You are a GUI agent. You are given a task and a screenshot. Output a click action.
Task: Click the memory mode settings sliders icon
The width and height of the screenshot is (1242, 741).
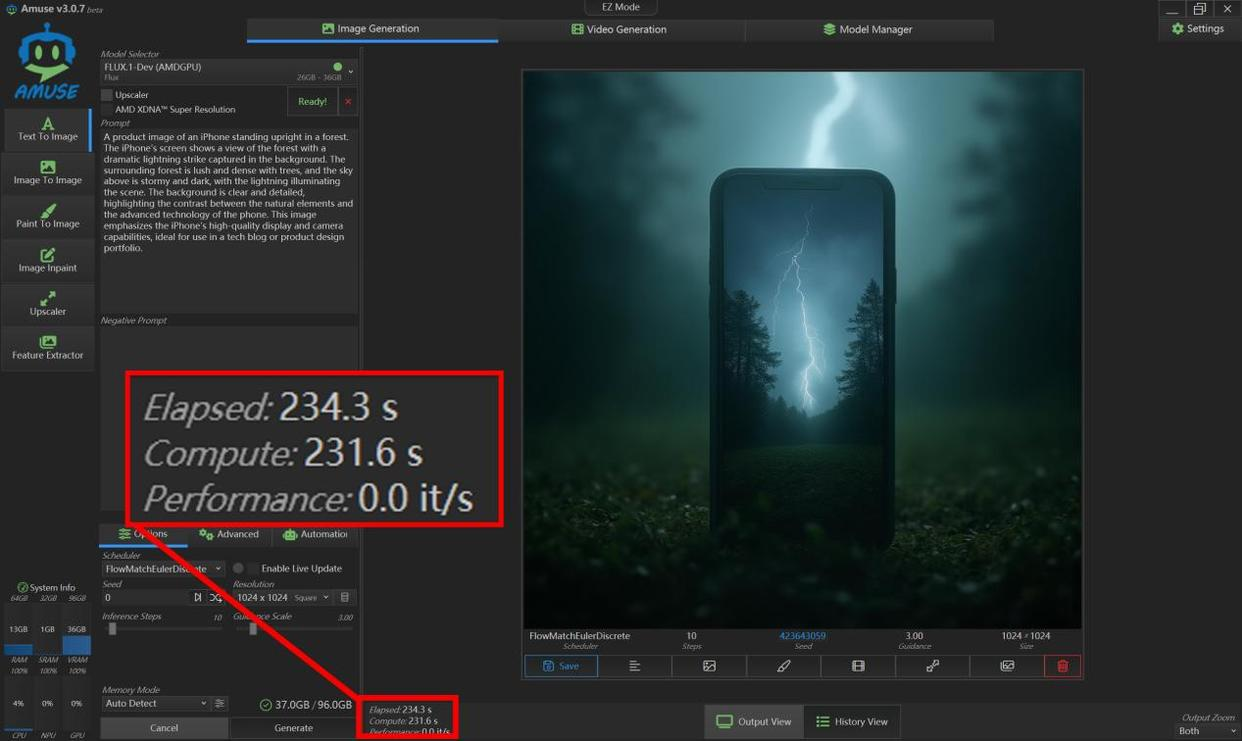click(x=220, y=704)
